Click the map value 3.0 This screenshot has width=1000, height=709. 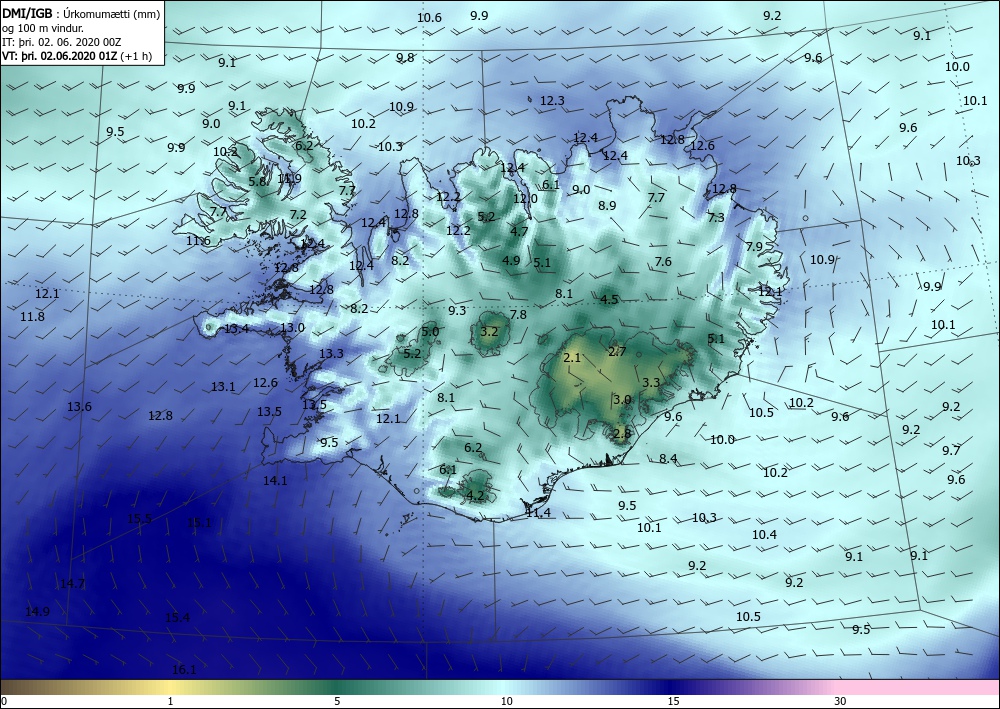(622, 400)
